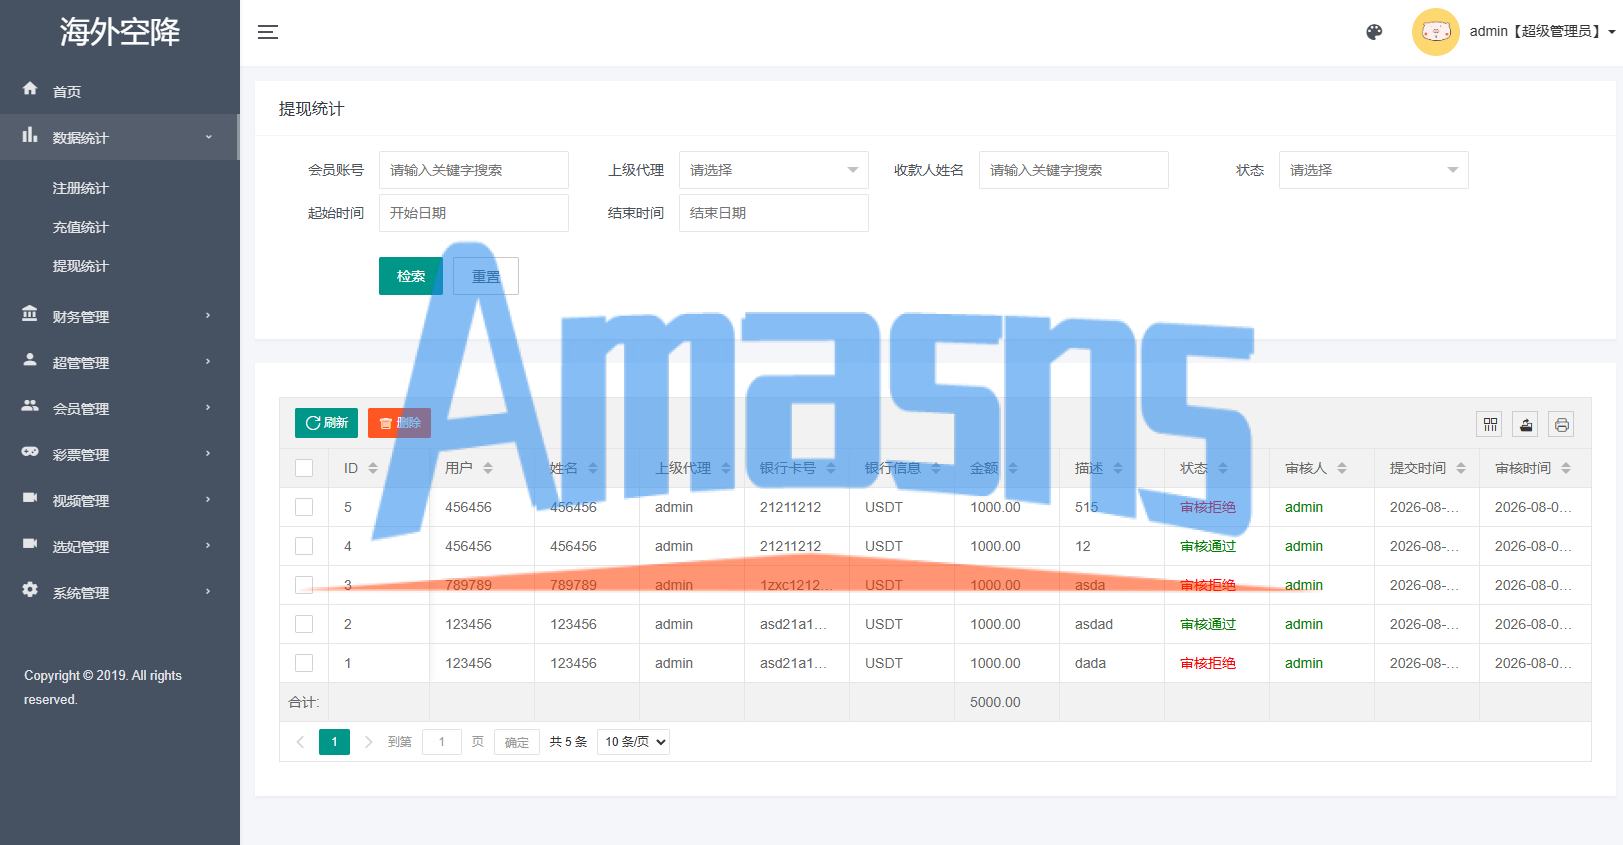Viewport: 1623px width, 845px height.
Task: Expand the 系统管理 menu chevron
Action: coord(208,592)
